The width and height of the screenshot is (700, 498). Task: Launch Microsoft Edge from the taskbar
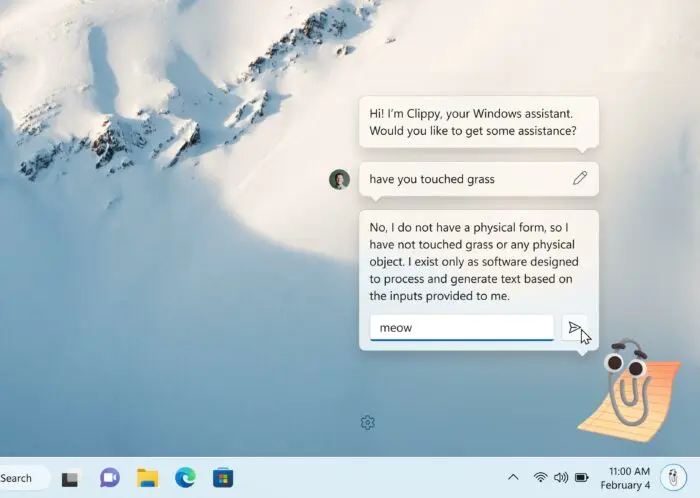pos(185,478)
